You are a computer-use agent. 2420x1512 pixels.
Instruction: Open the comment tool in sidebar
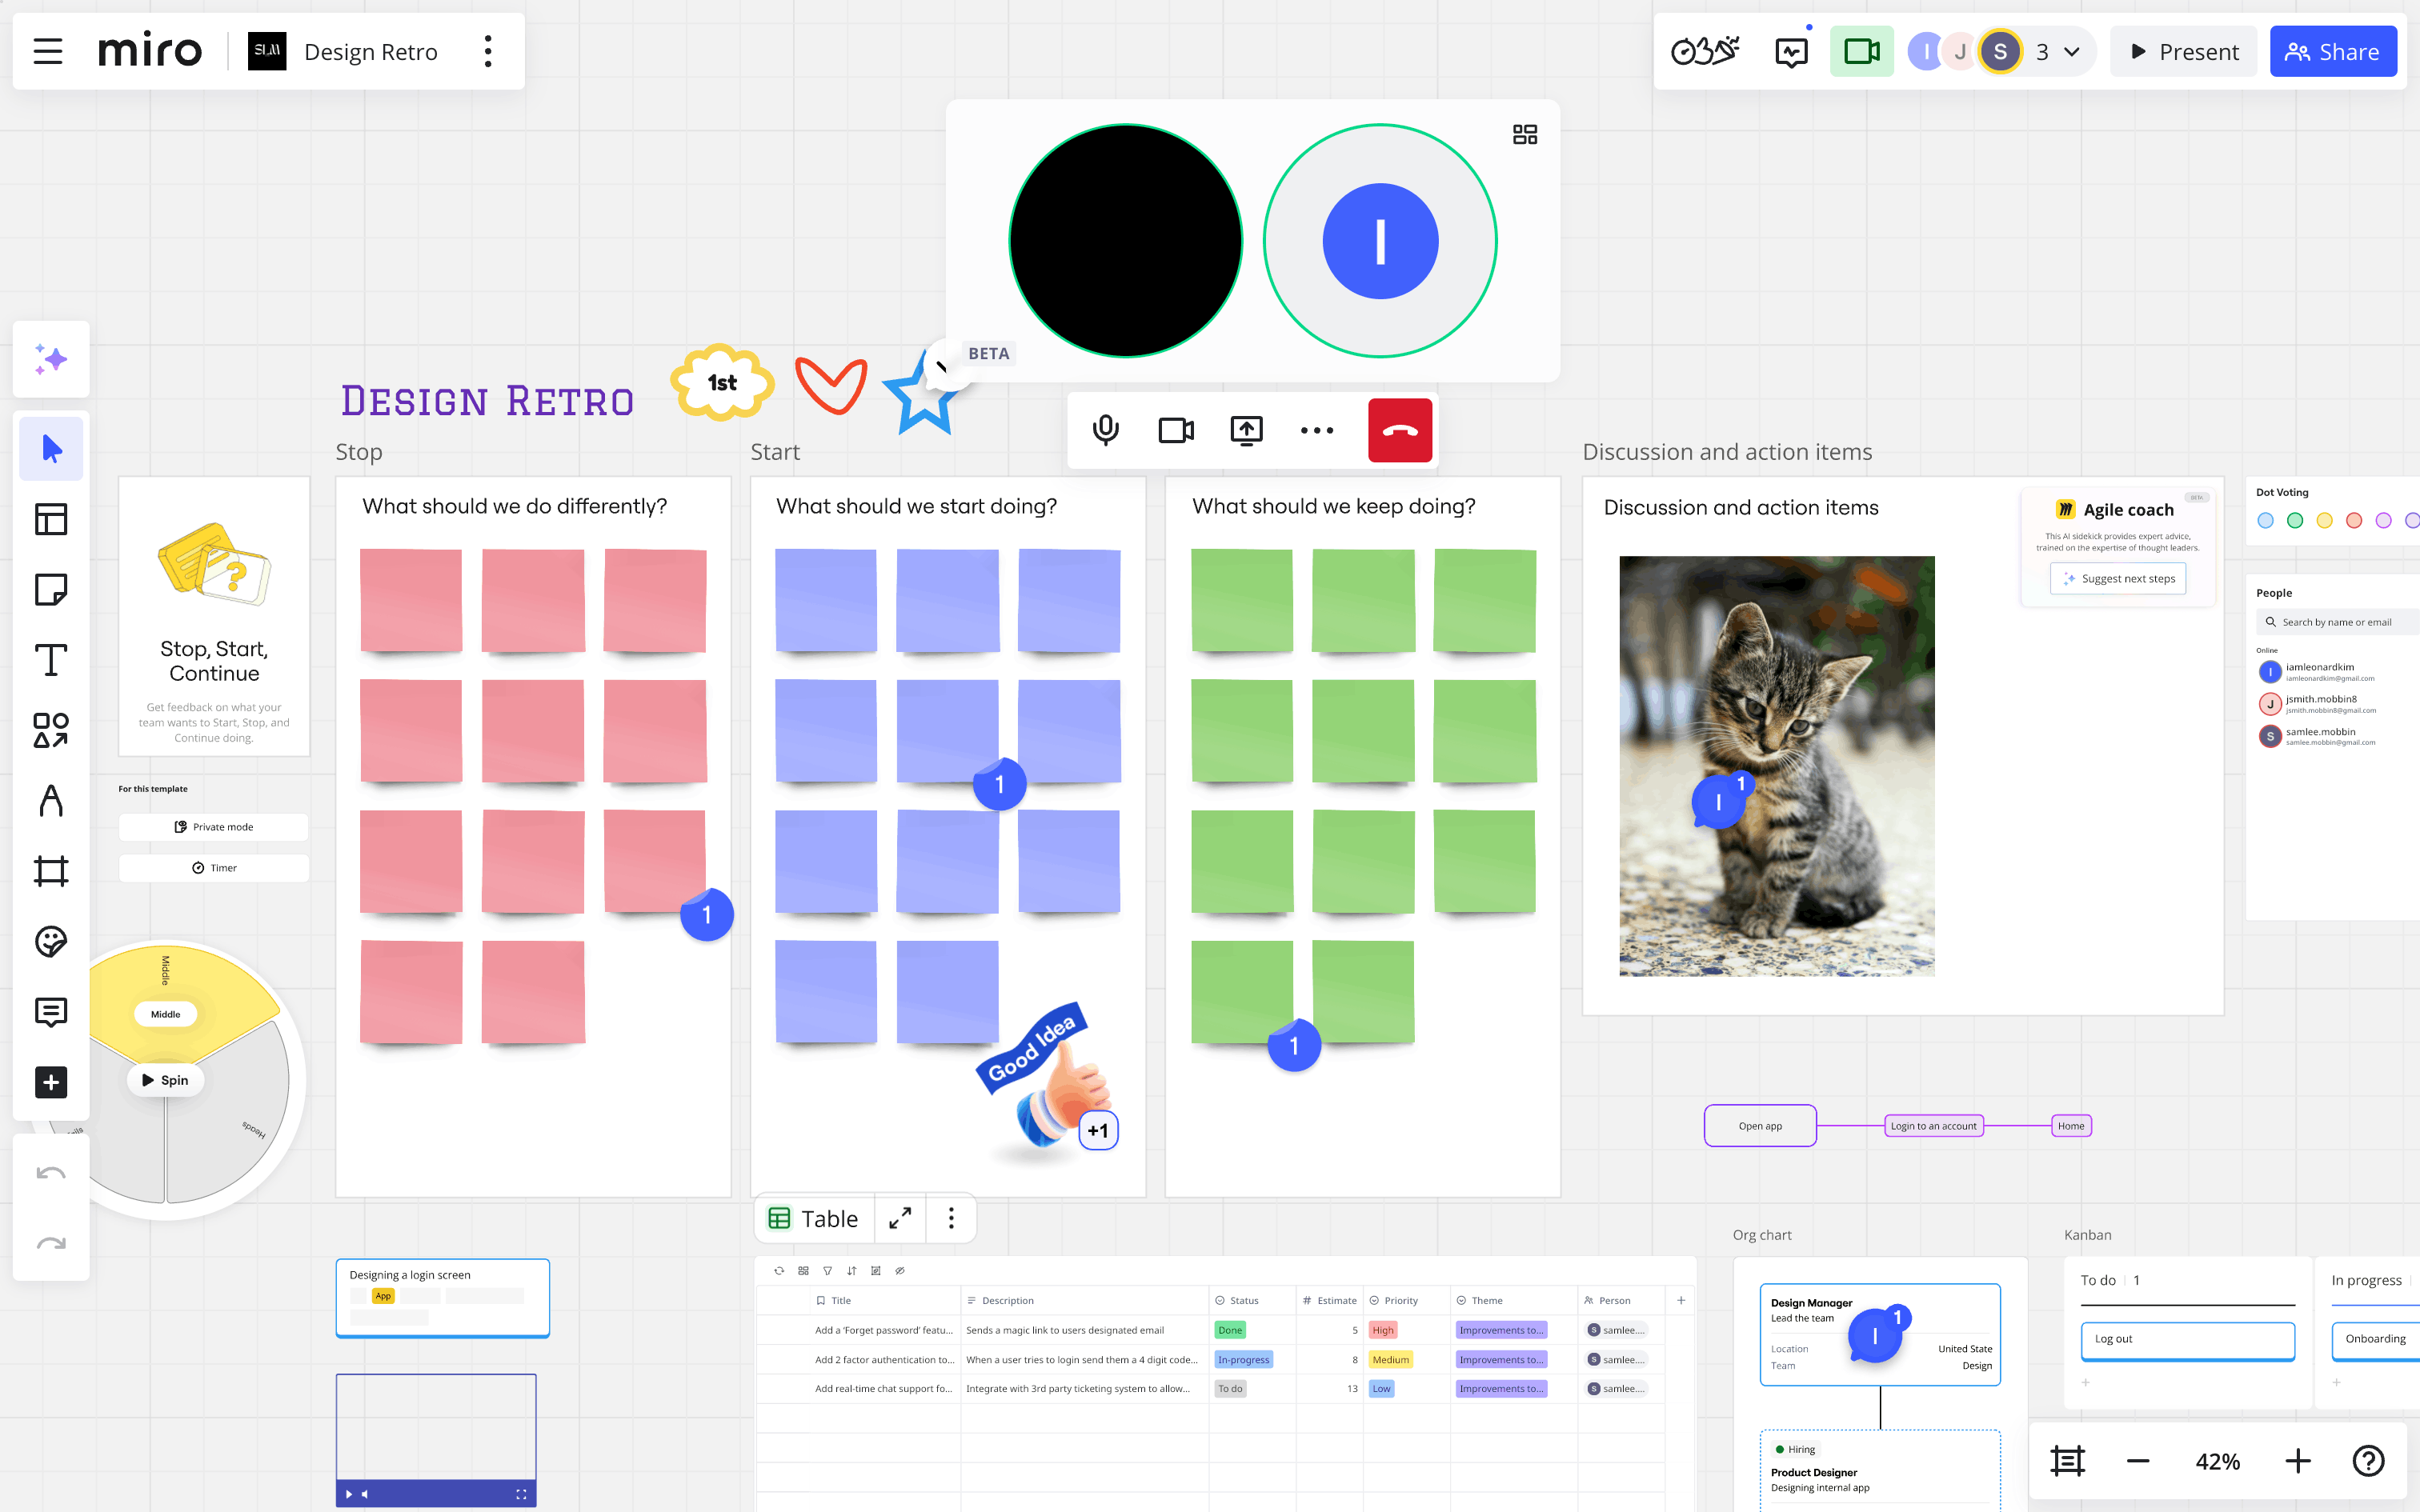(x=51, y=1012)
